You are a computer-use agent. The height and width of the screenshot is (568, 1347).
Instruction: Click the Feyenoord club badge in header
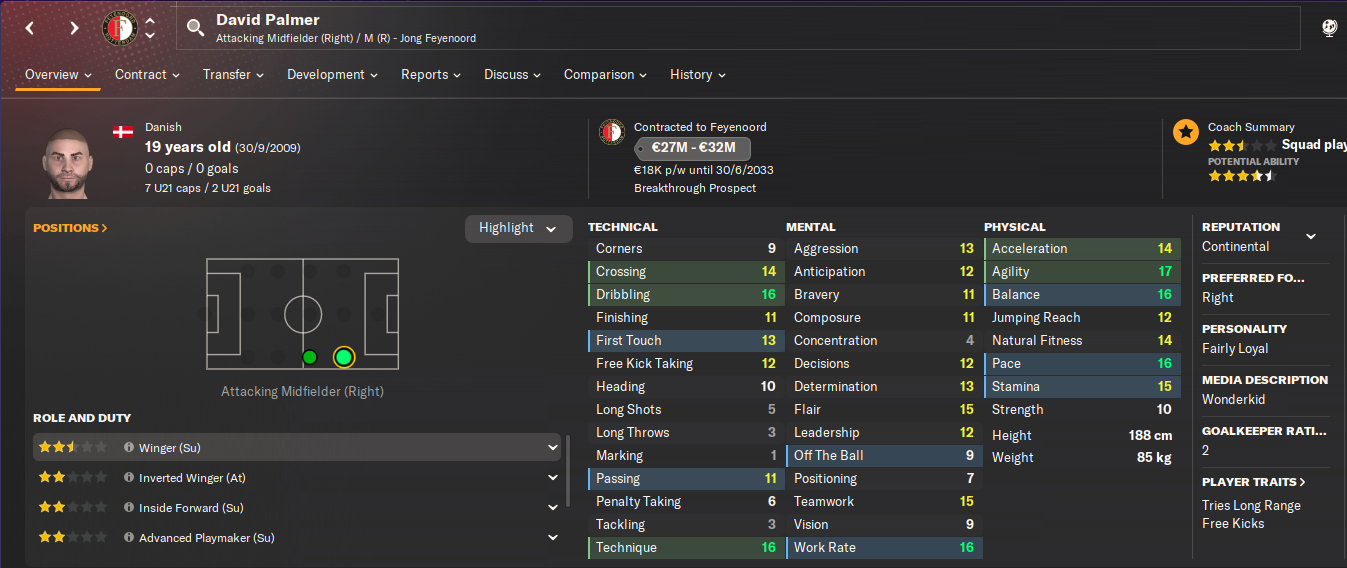point(120,28)
